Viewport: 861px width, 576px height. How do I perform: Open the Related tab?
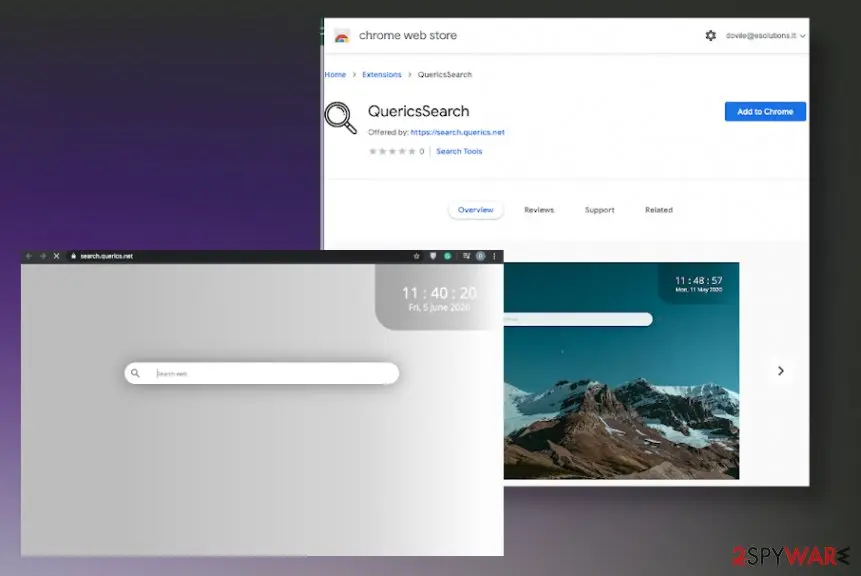point(658,210)
